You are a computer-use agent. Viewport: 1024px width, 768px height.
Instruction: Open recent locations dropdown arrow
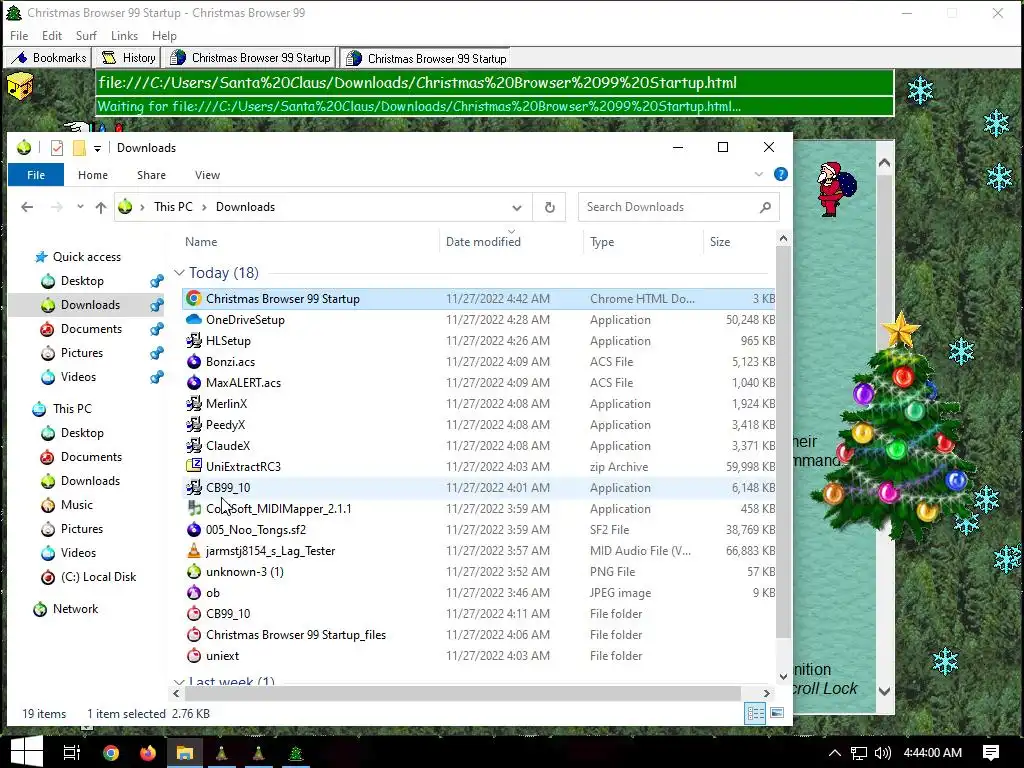(x=80, y=207)
